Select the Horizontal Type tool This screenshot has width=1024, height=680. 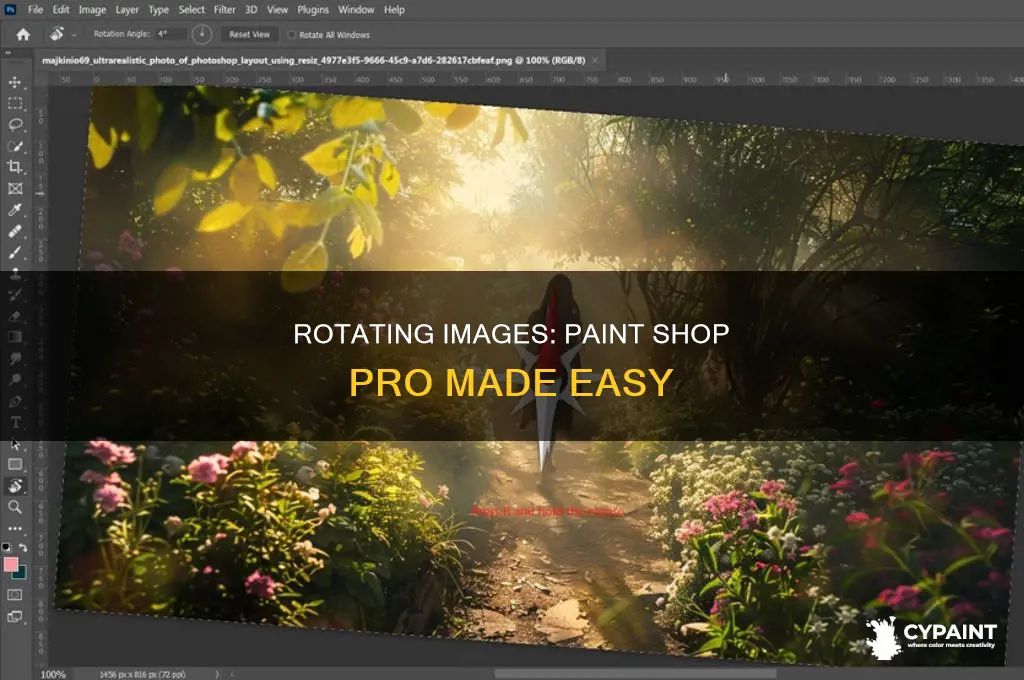click(x=14, y=422)
